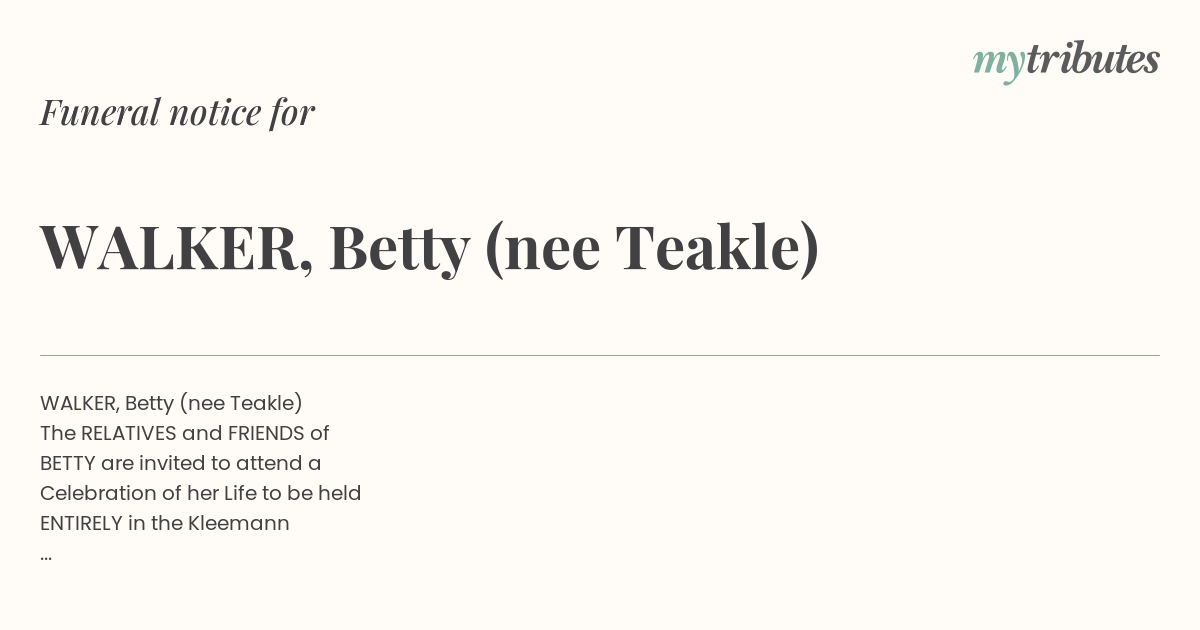Click the small "WALKER, Betty (nee Teakle)" line
The image size is (1200, 630).
coord(171,403)
